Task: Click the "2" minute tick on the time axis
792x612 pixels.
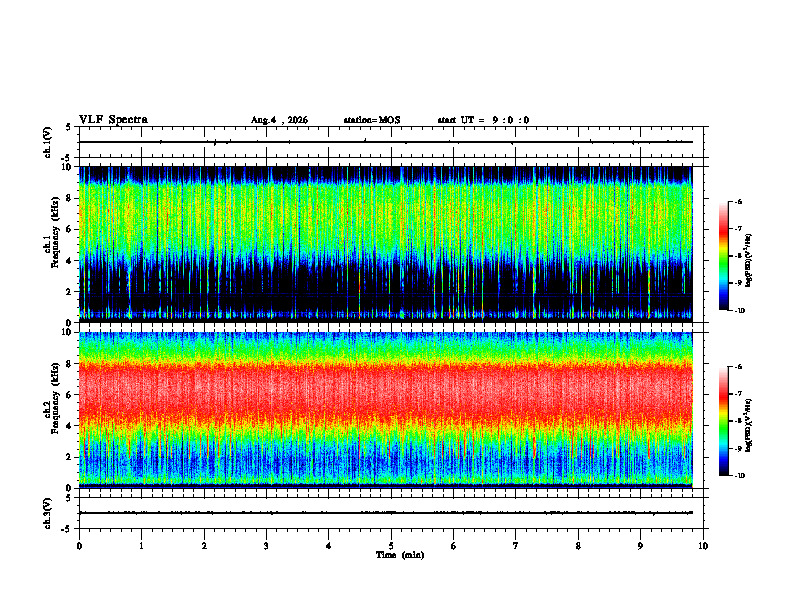Action: click(x=204, y=546)
